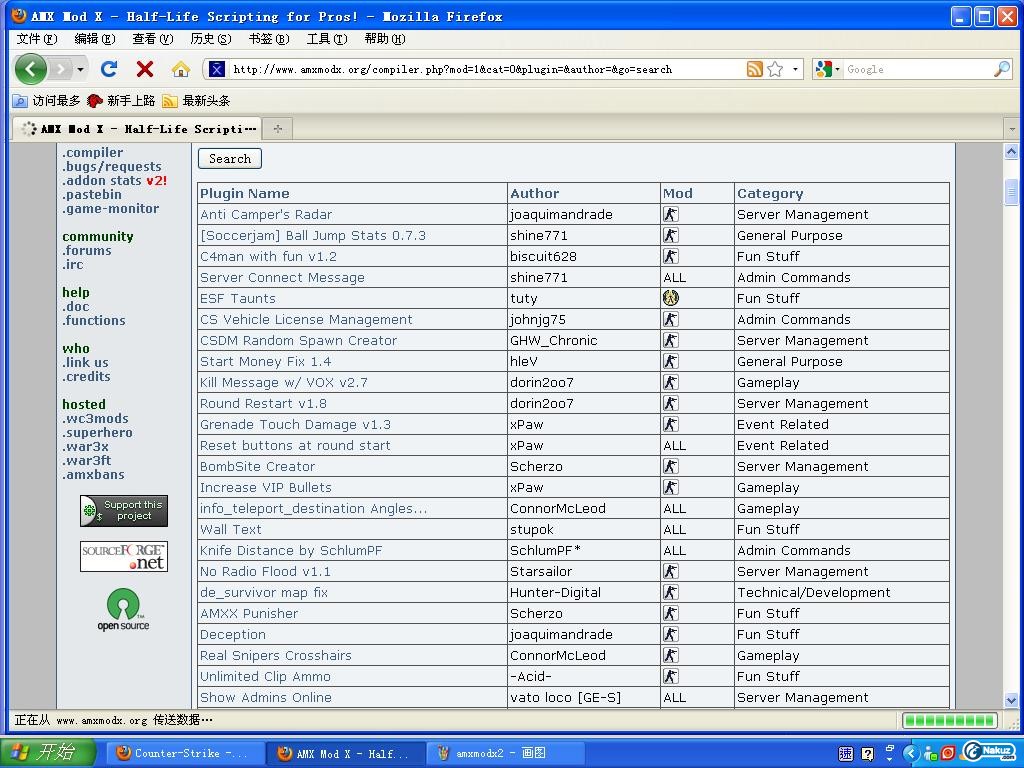Click the help question mark tray icon
1024x768 pixels.
coord(867,754)
